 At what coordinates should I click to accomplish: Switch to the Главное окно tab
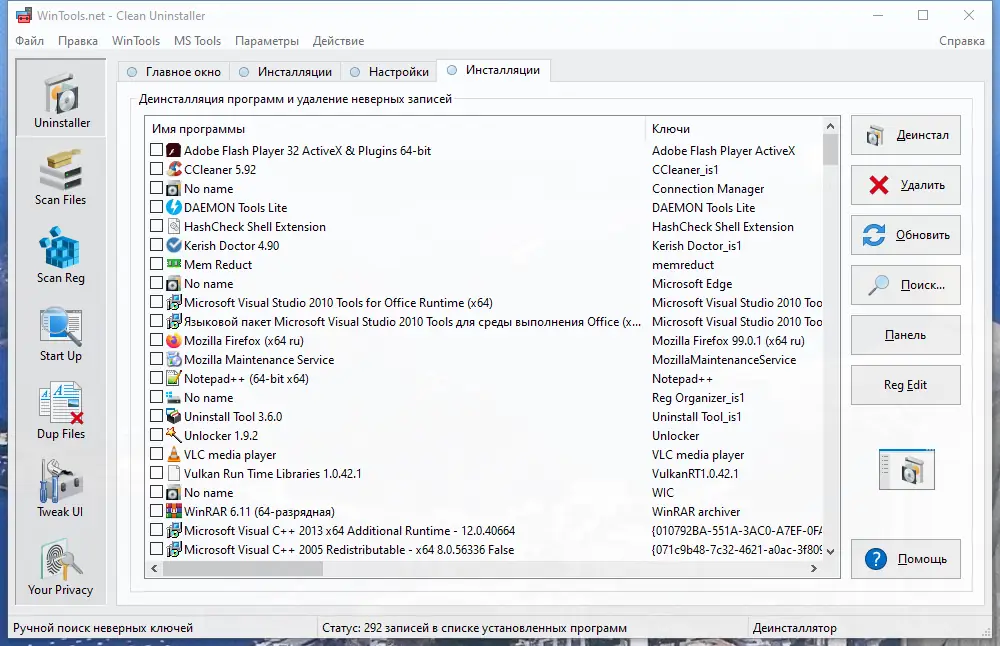[x=174, y=72]
